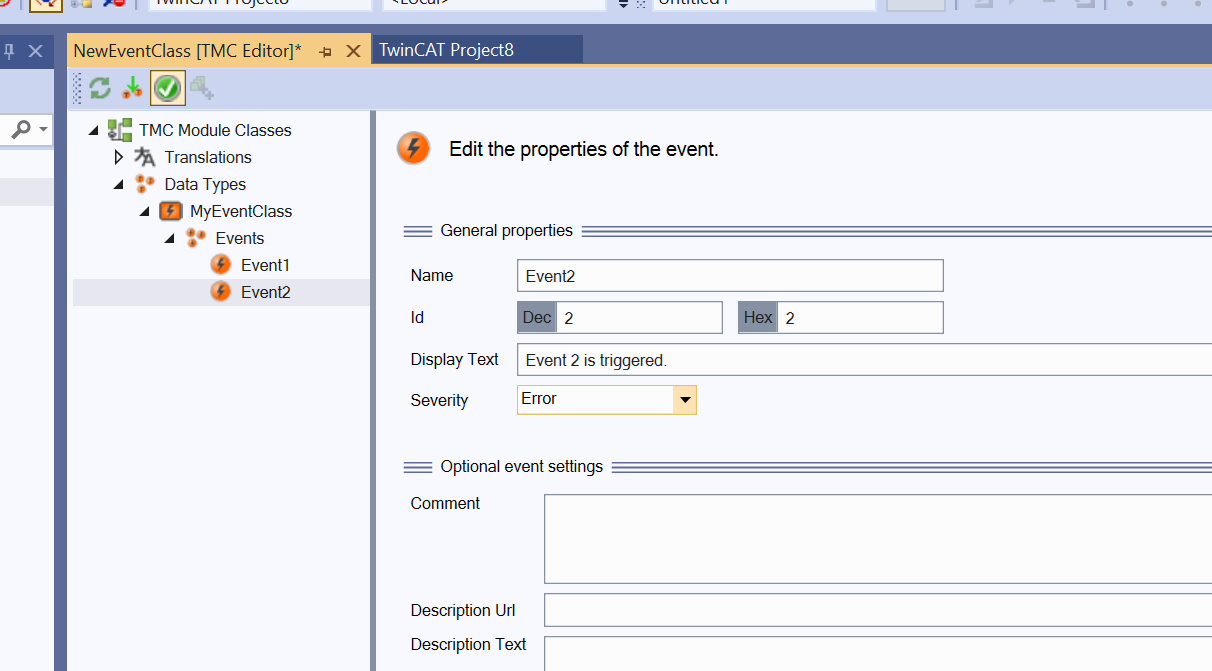Select the Translations tree item
1212x671 pixels.
tap(208, 157)
